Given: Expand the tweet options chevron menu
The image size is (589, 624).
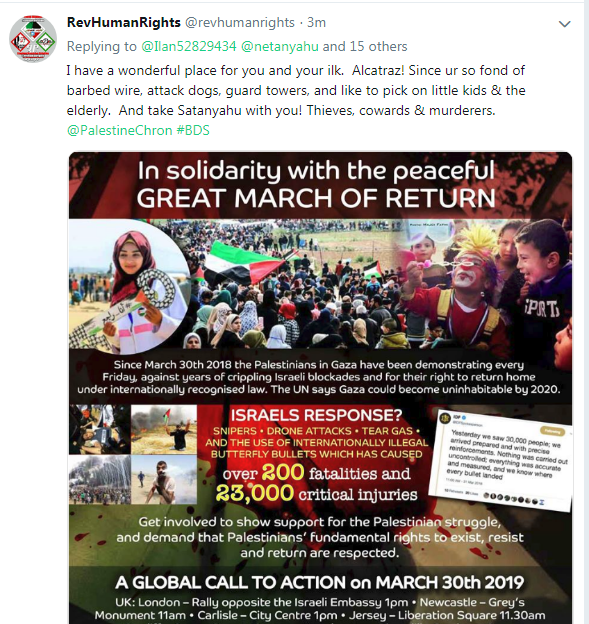Looking at the screenshot, I should 564,24.
